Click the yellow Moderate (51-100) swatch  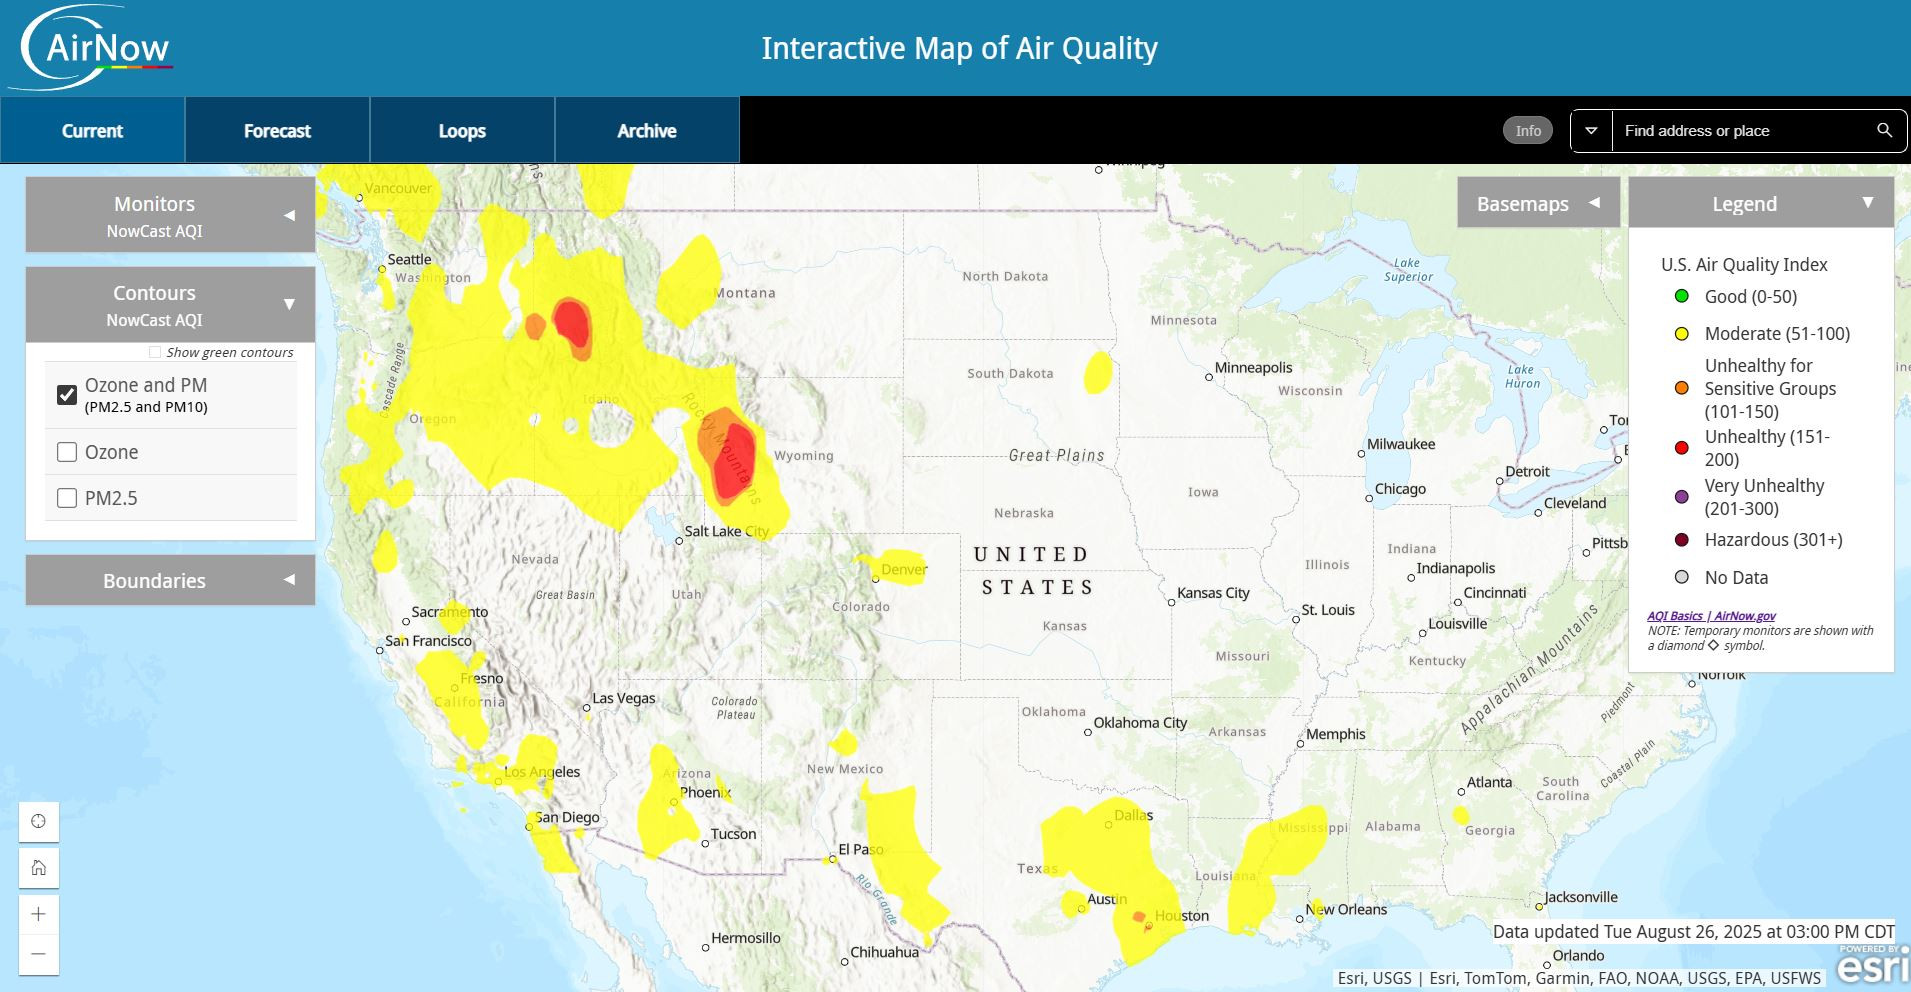tap(1682, 334)
